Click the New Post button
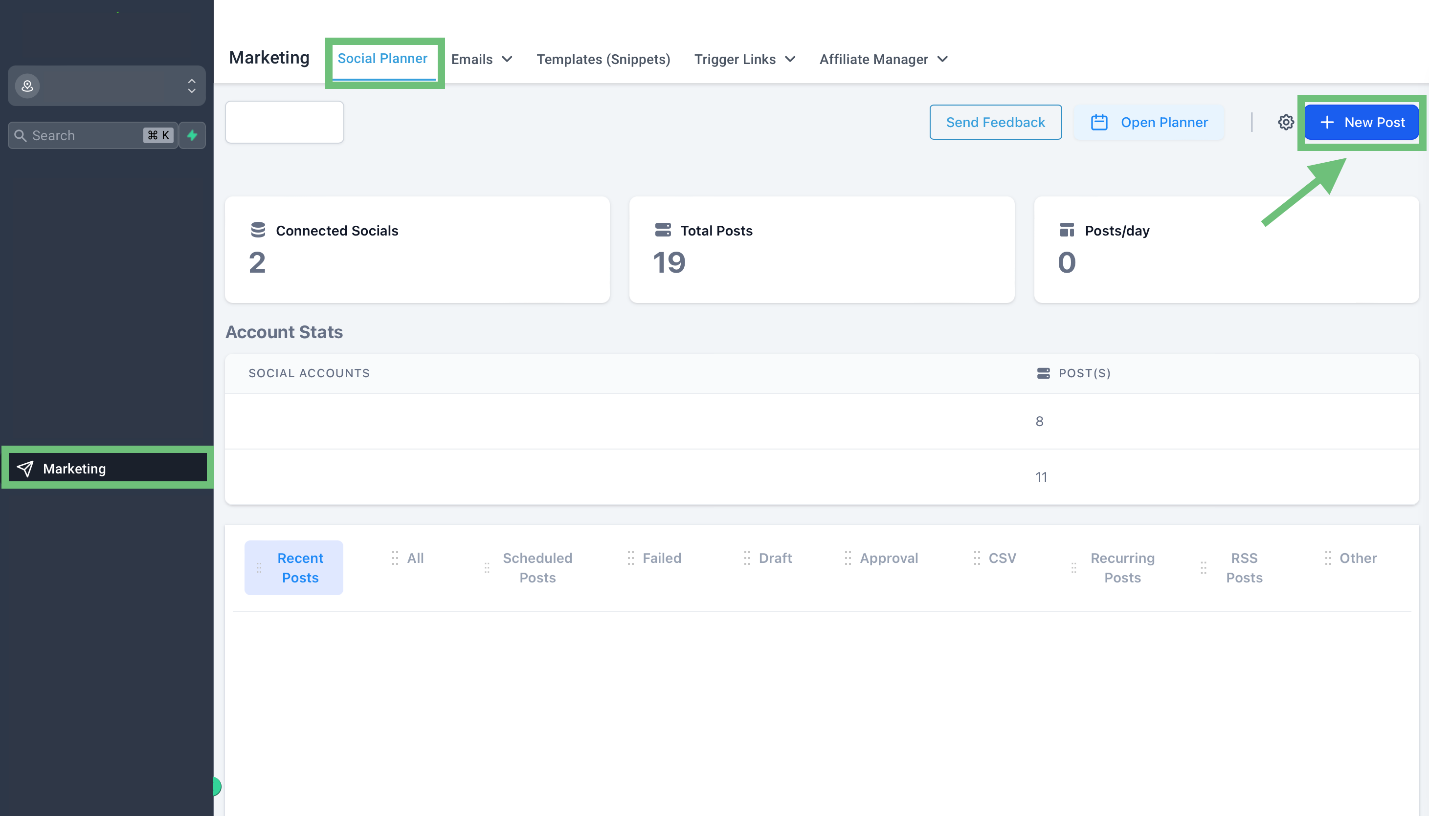Screen dimensions: 1429x816 click(x=1362, y=122)
